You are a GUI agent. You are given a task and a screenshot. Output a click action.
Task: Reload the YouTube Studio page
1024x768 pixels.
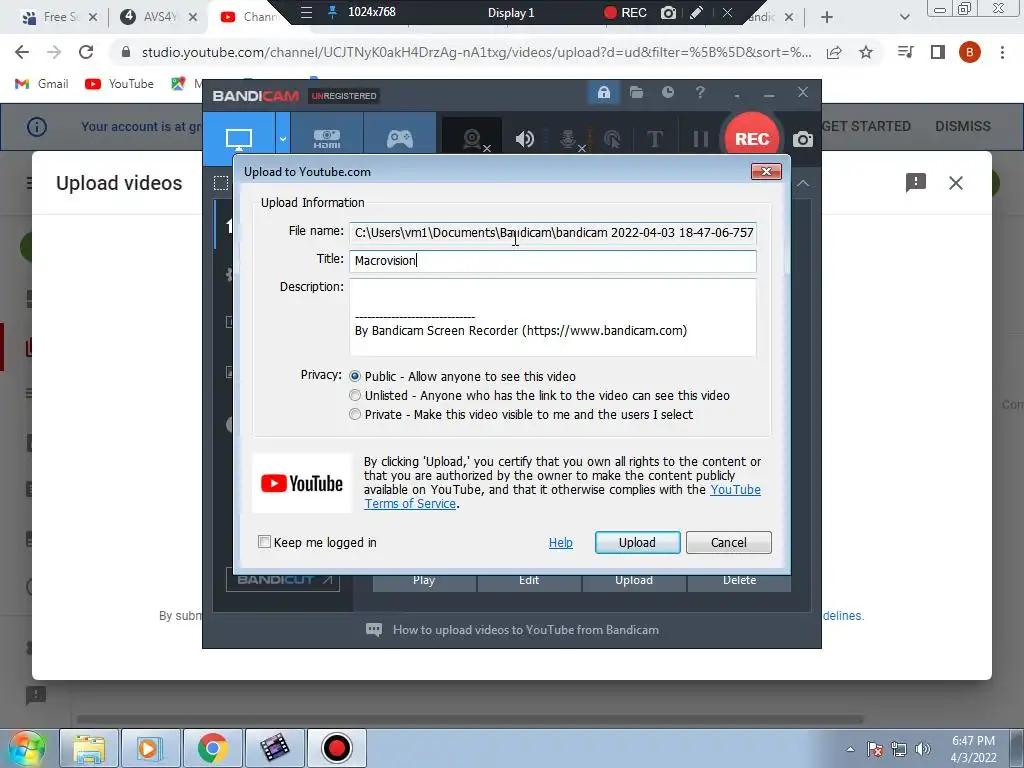tap(86, 52)
